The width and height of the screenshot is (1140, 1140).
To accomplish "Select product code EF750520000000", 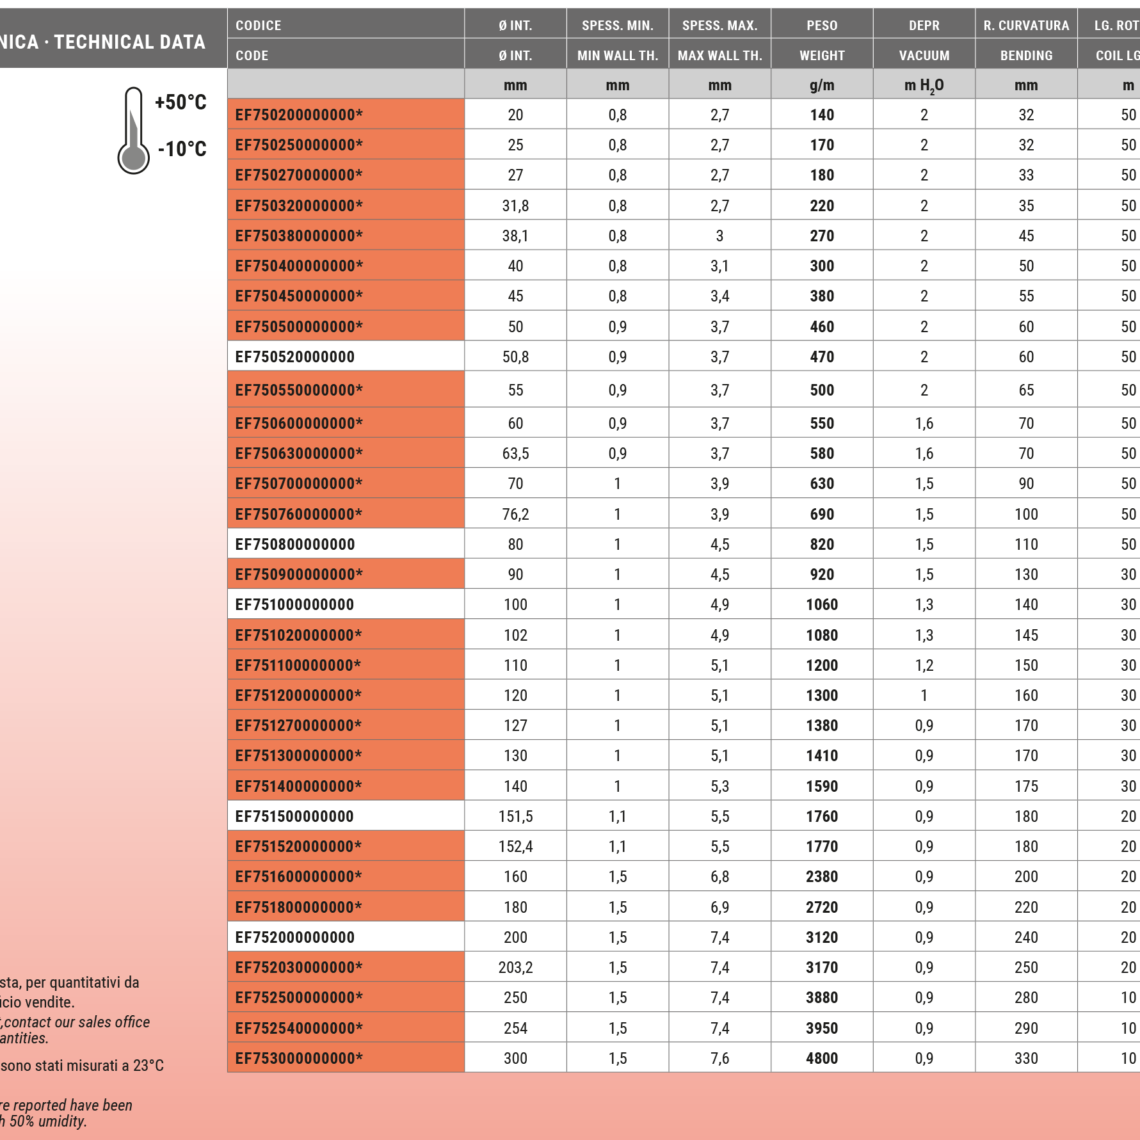I will coord(295,357).
